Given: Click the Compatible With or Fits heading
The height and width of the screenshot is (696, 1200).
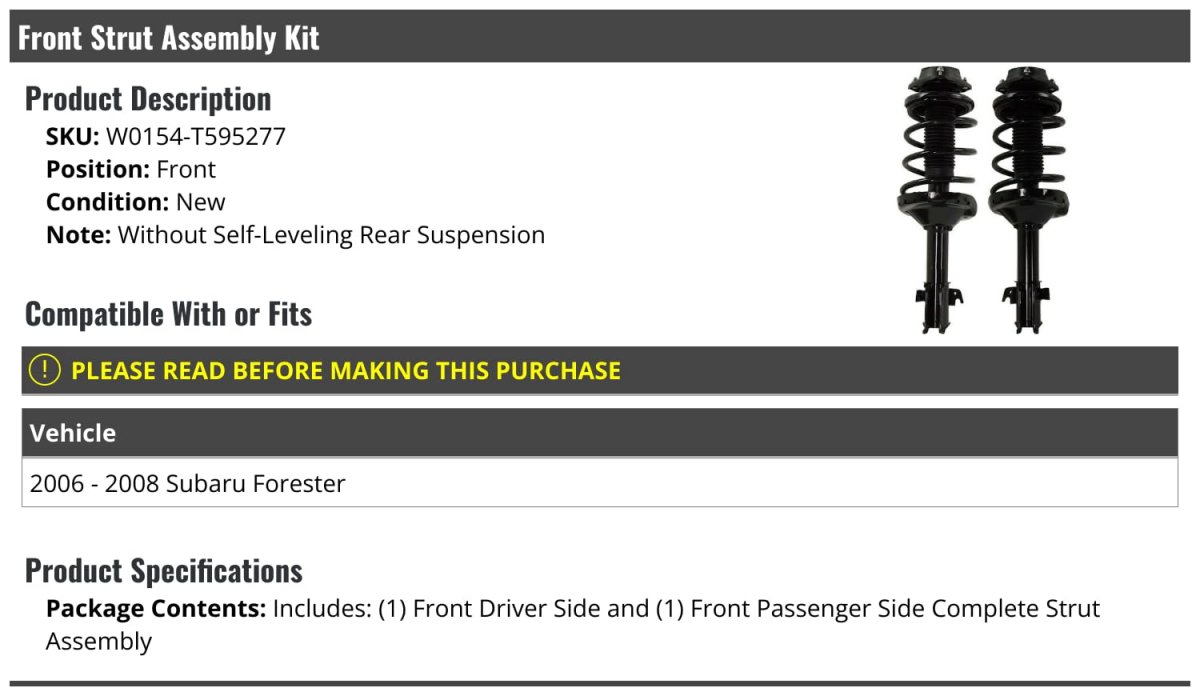Looking at the screenshot, I should 169,314.
